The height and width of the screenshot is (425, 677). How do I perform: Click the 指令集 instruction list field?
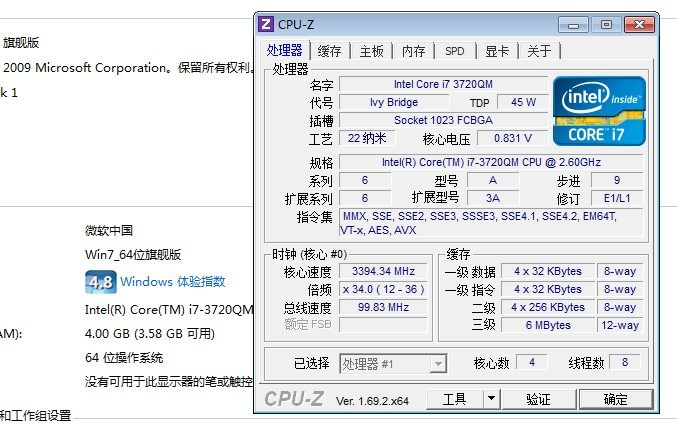click(491, 223)
